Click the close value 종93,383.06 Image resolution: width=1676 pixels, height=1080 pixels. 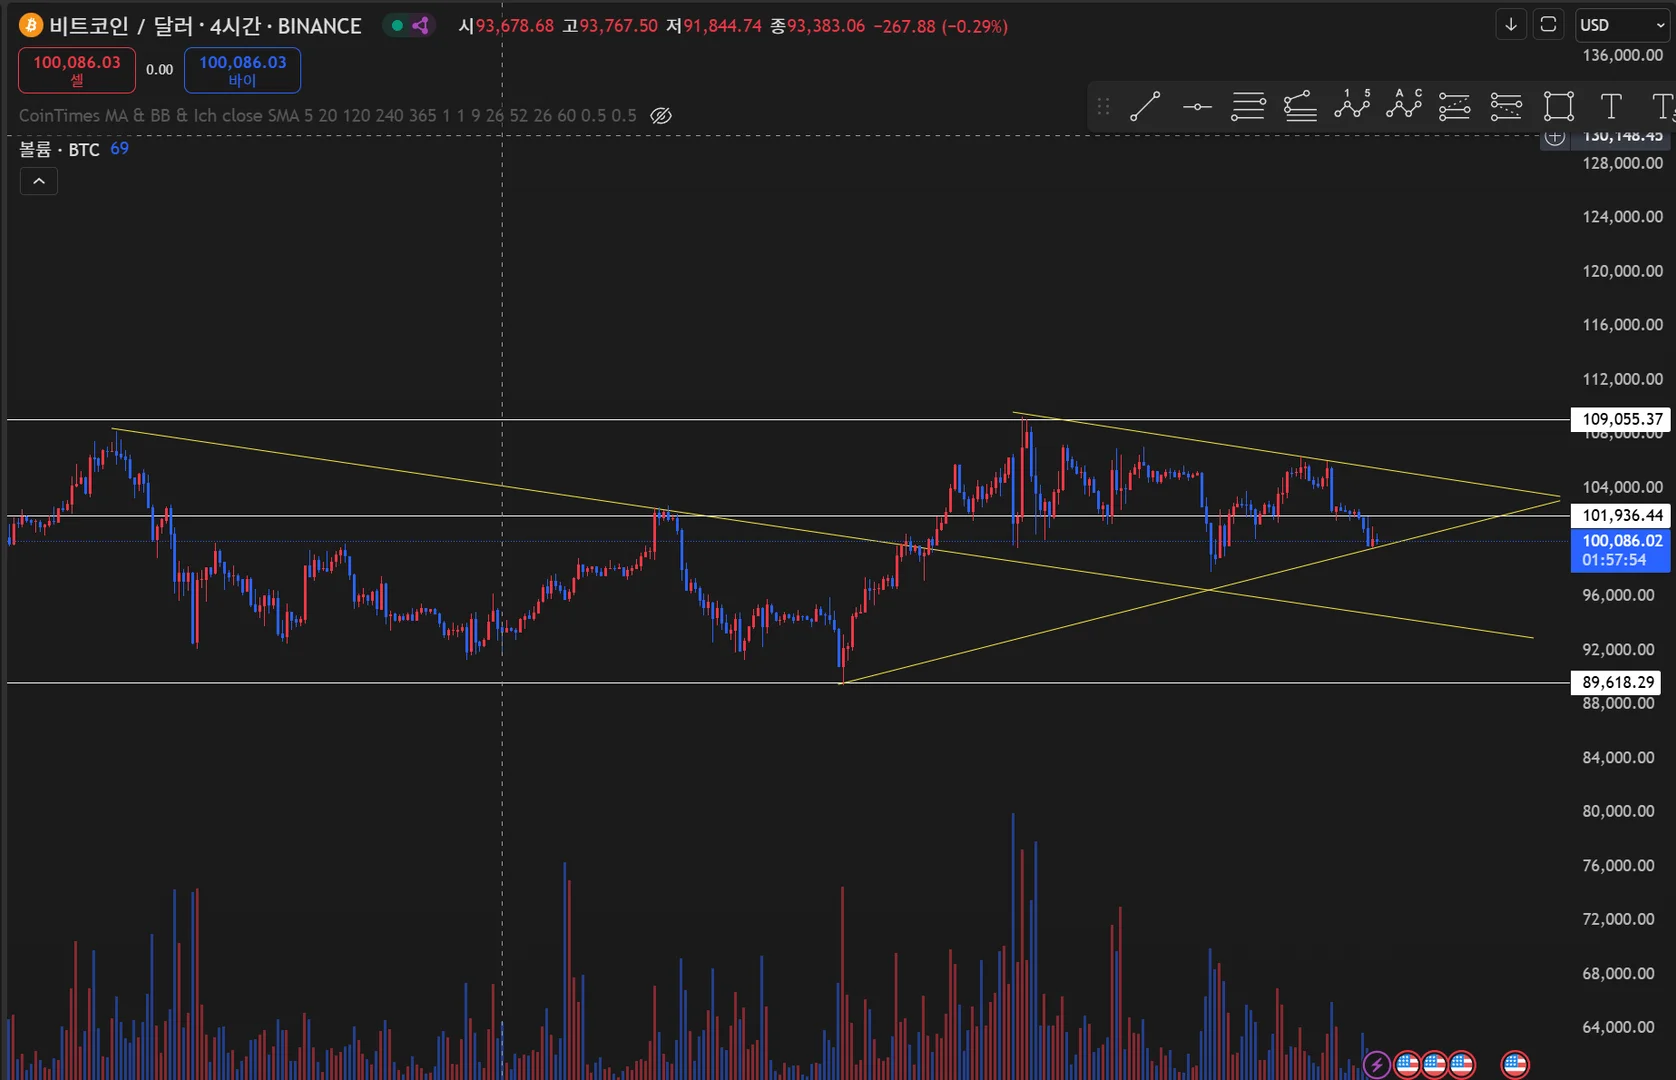click(x=818, y=26)
